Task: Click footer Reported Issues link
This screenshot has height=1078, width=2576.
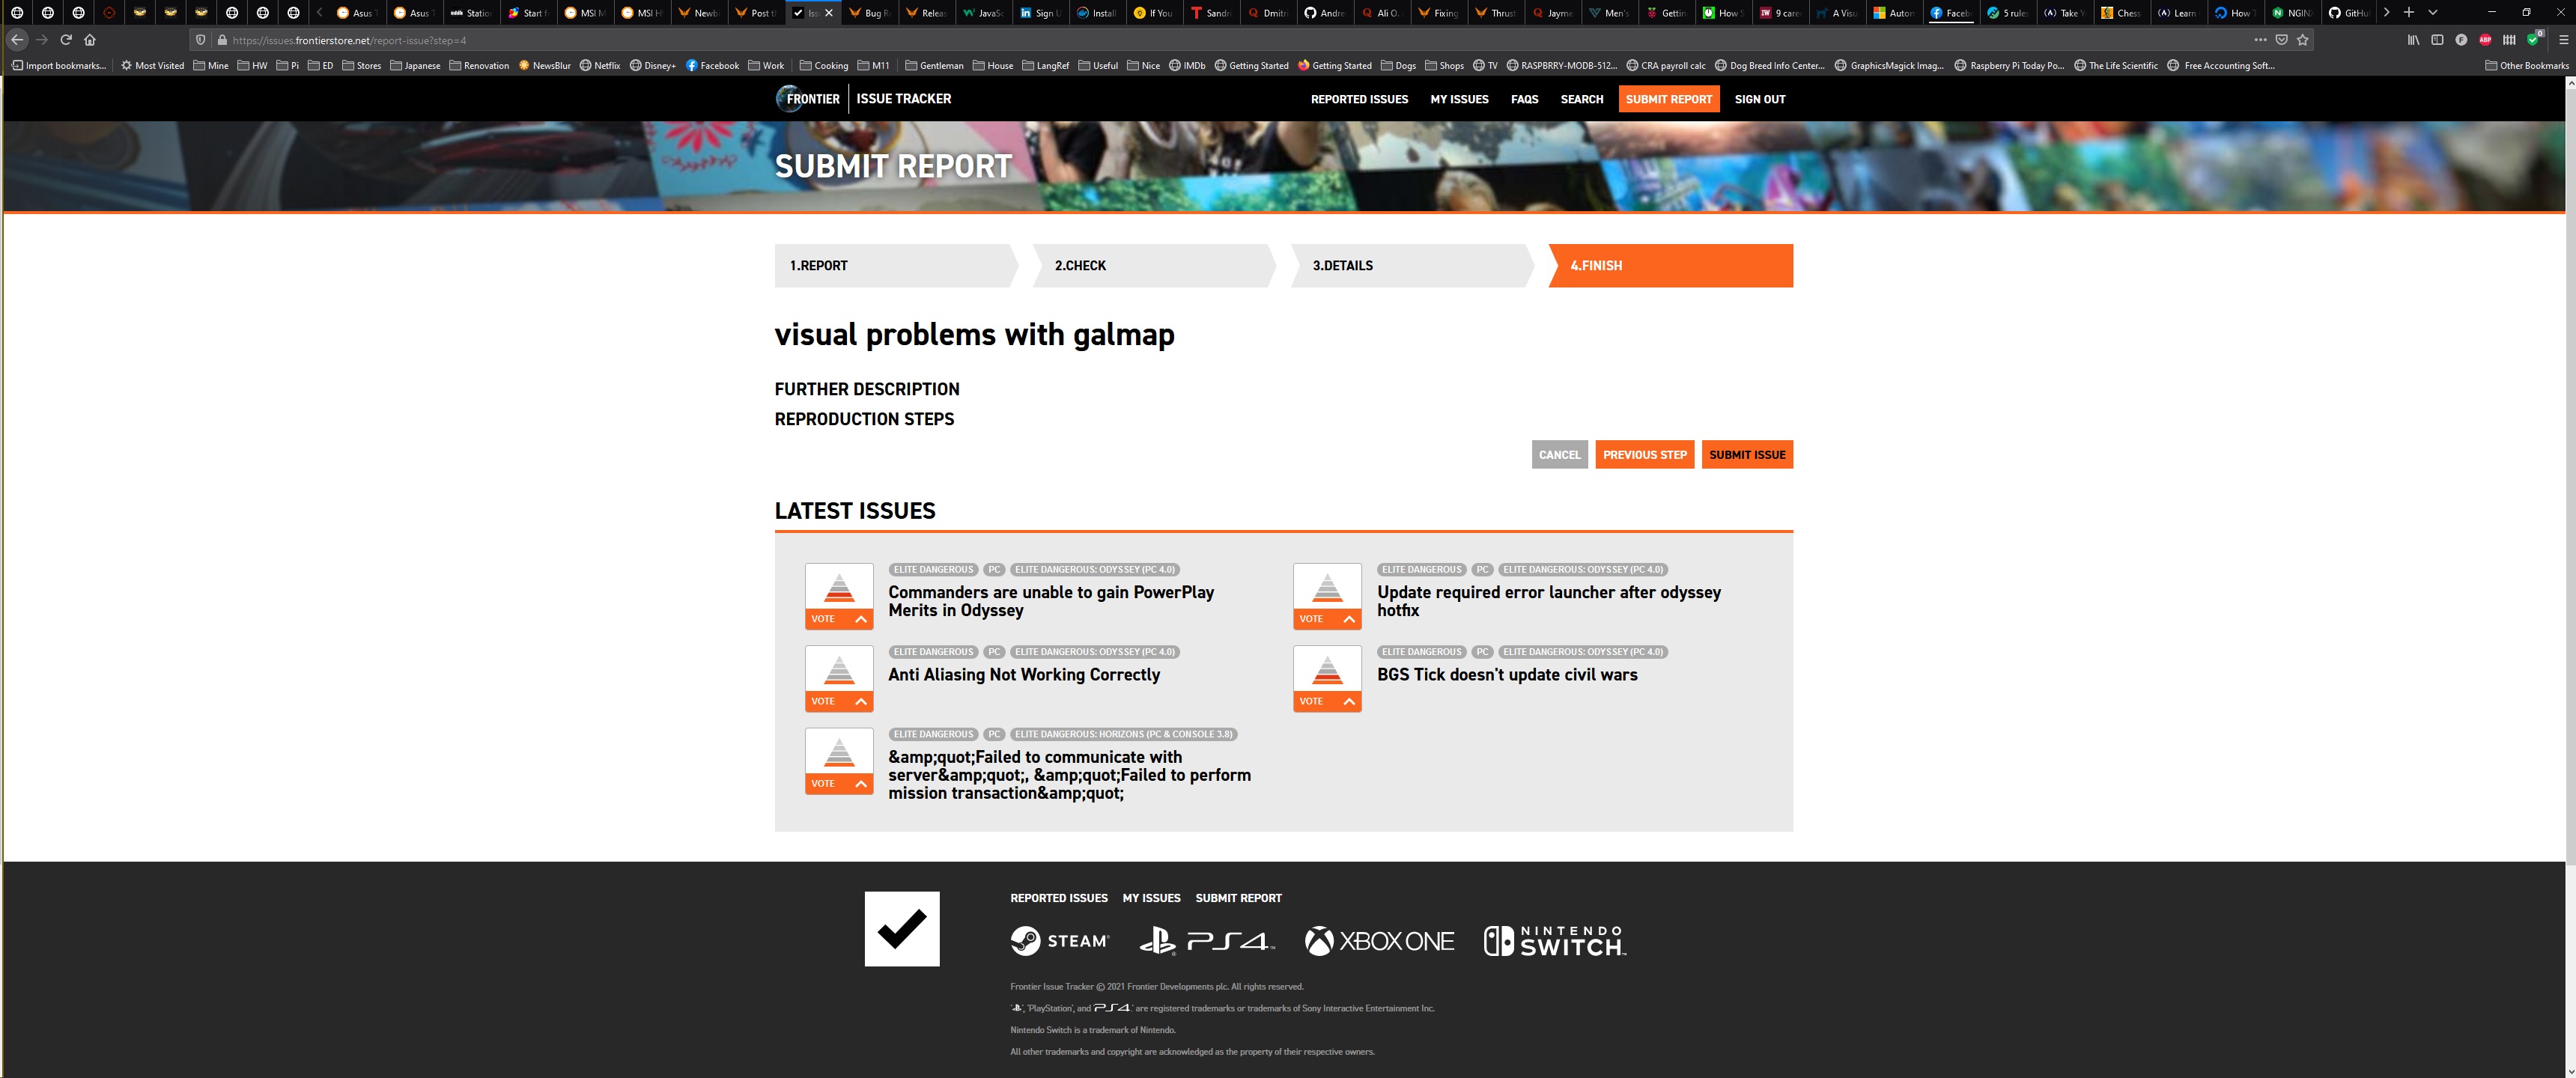Action: 1059,898
